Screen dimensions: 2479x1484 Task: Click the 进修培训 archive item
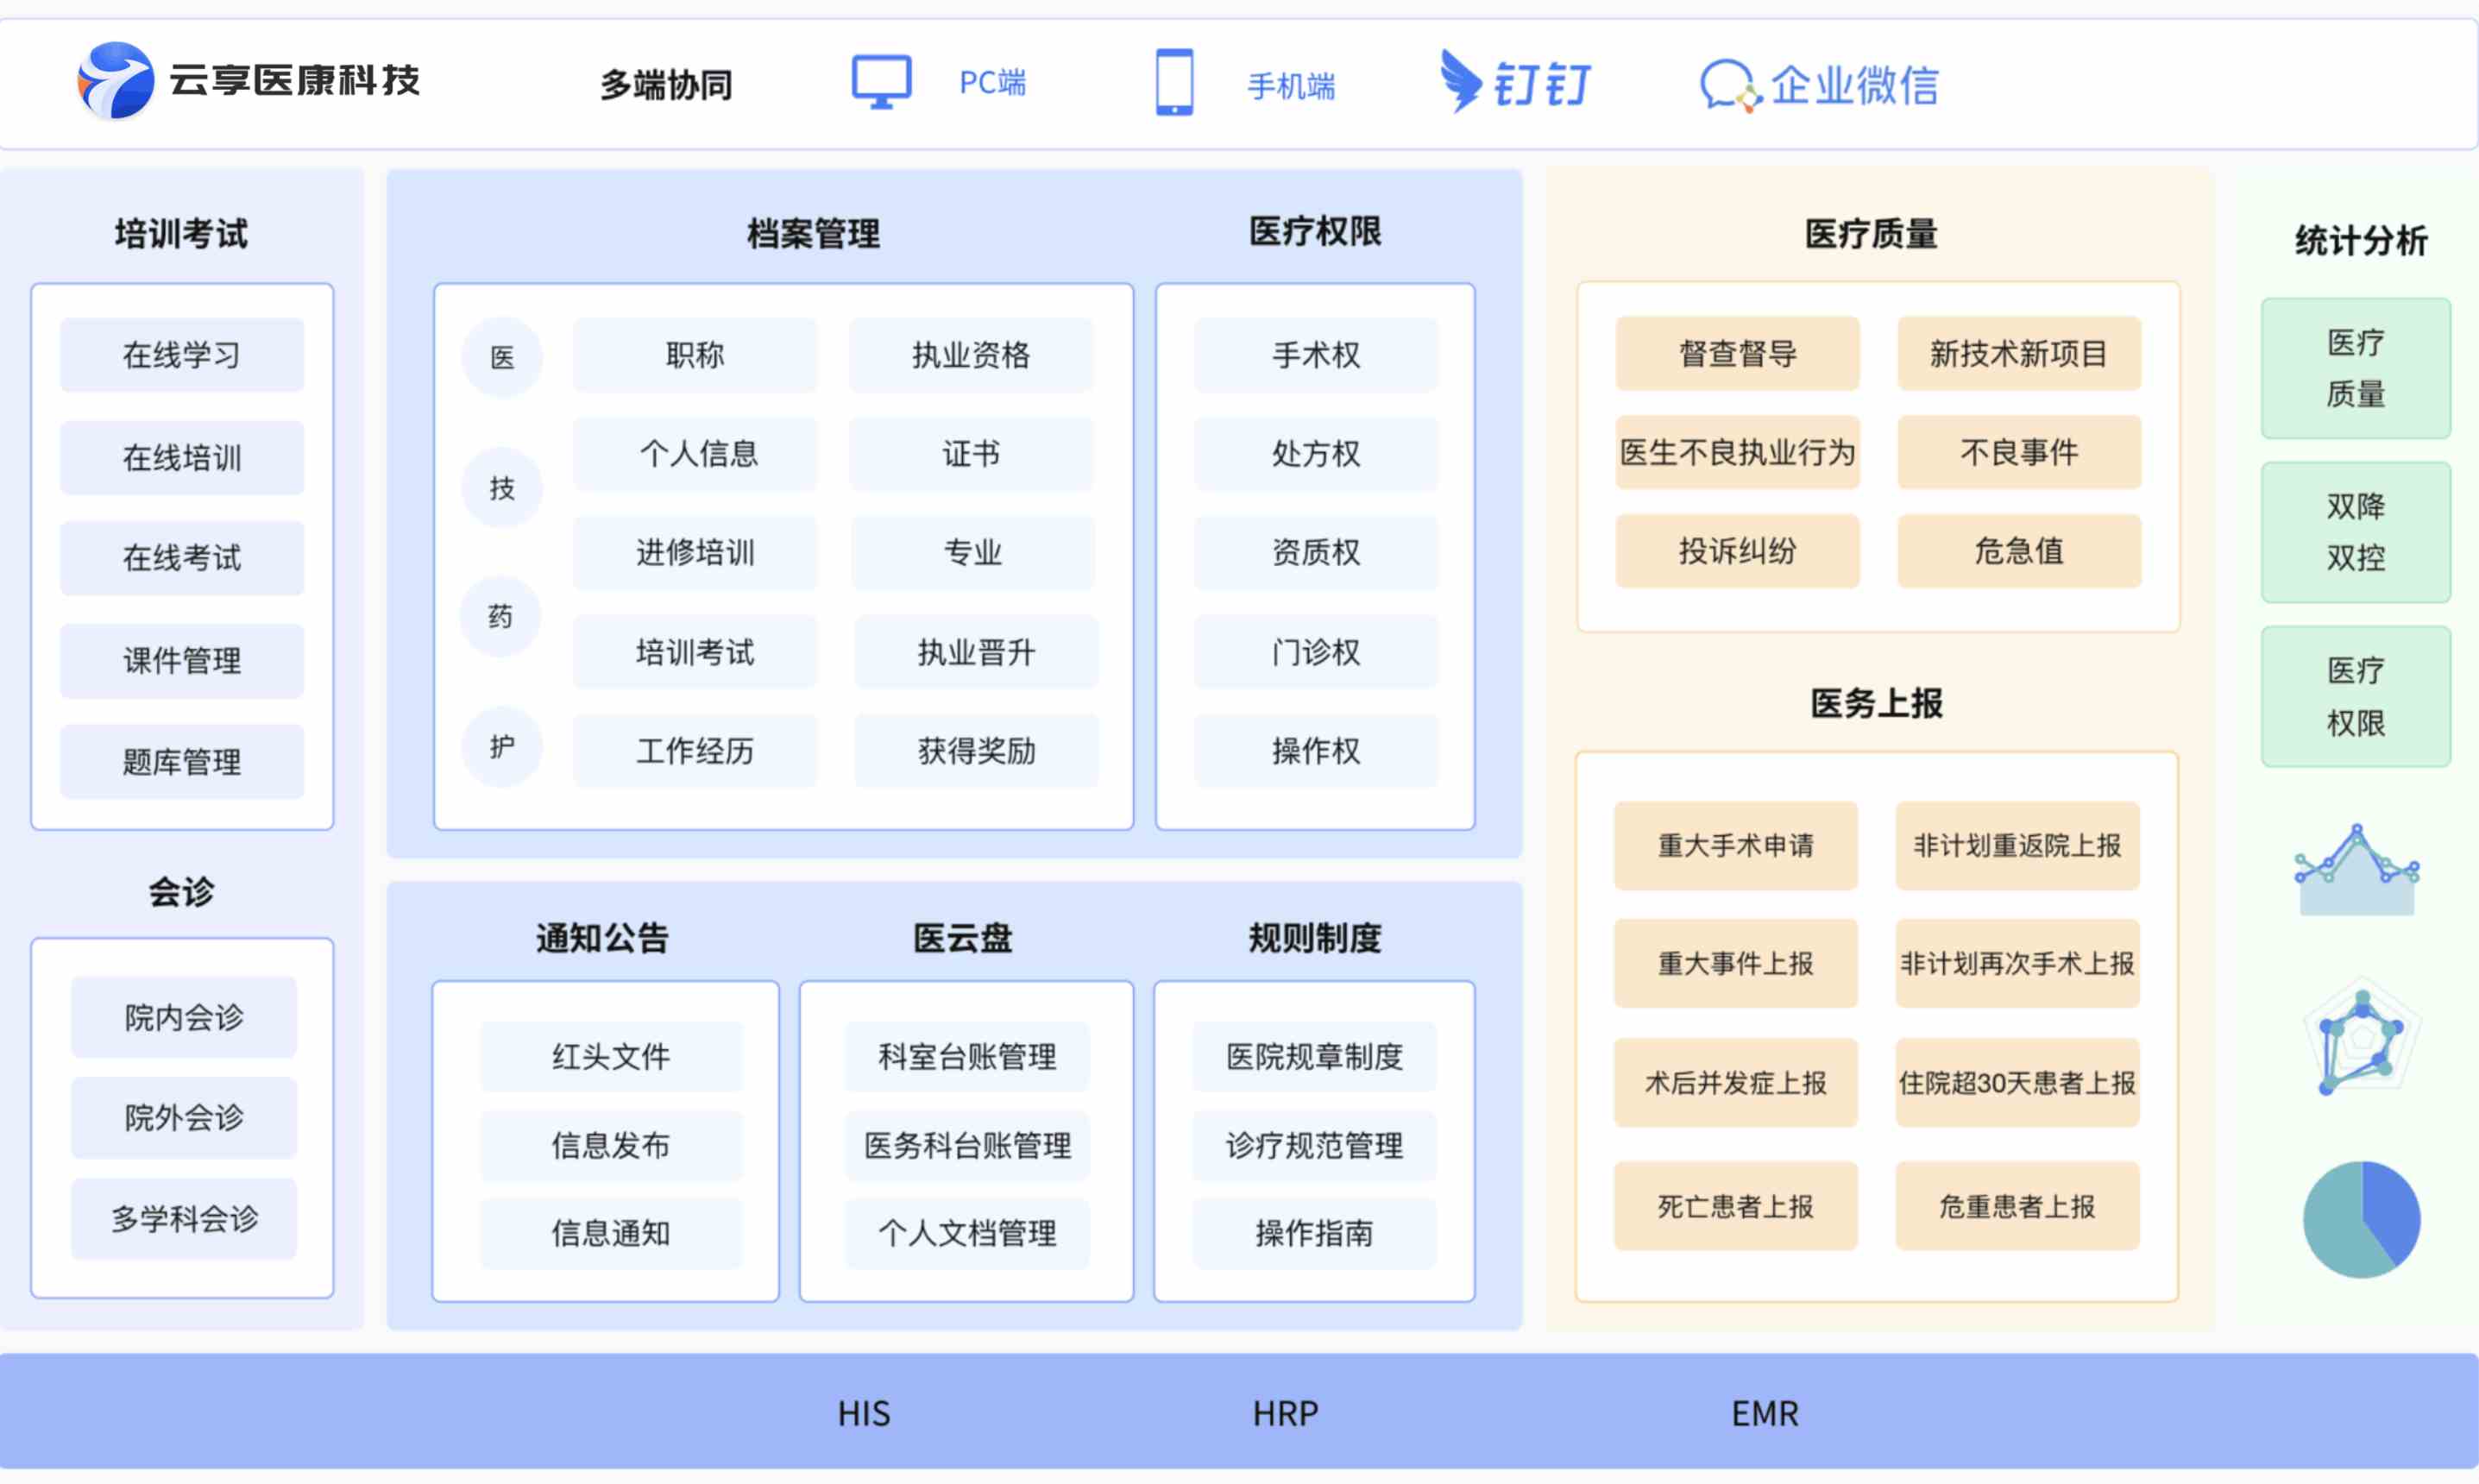[695, 552]
